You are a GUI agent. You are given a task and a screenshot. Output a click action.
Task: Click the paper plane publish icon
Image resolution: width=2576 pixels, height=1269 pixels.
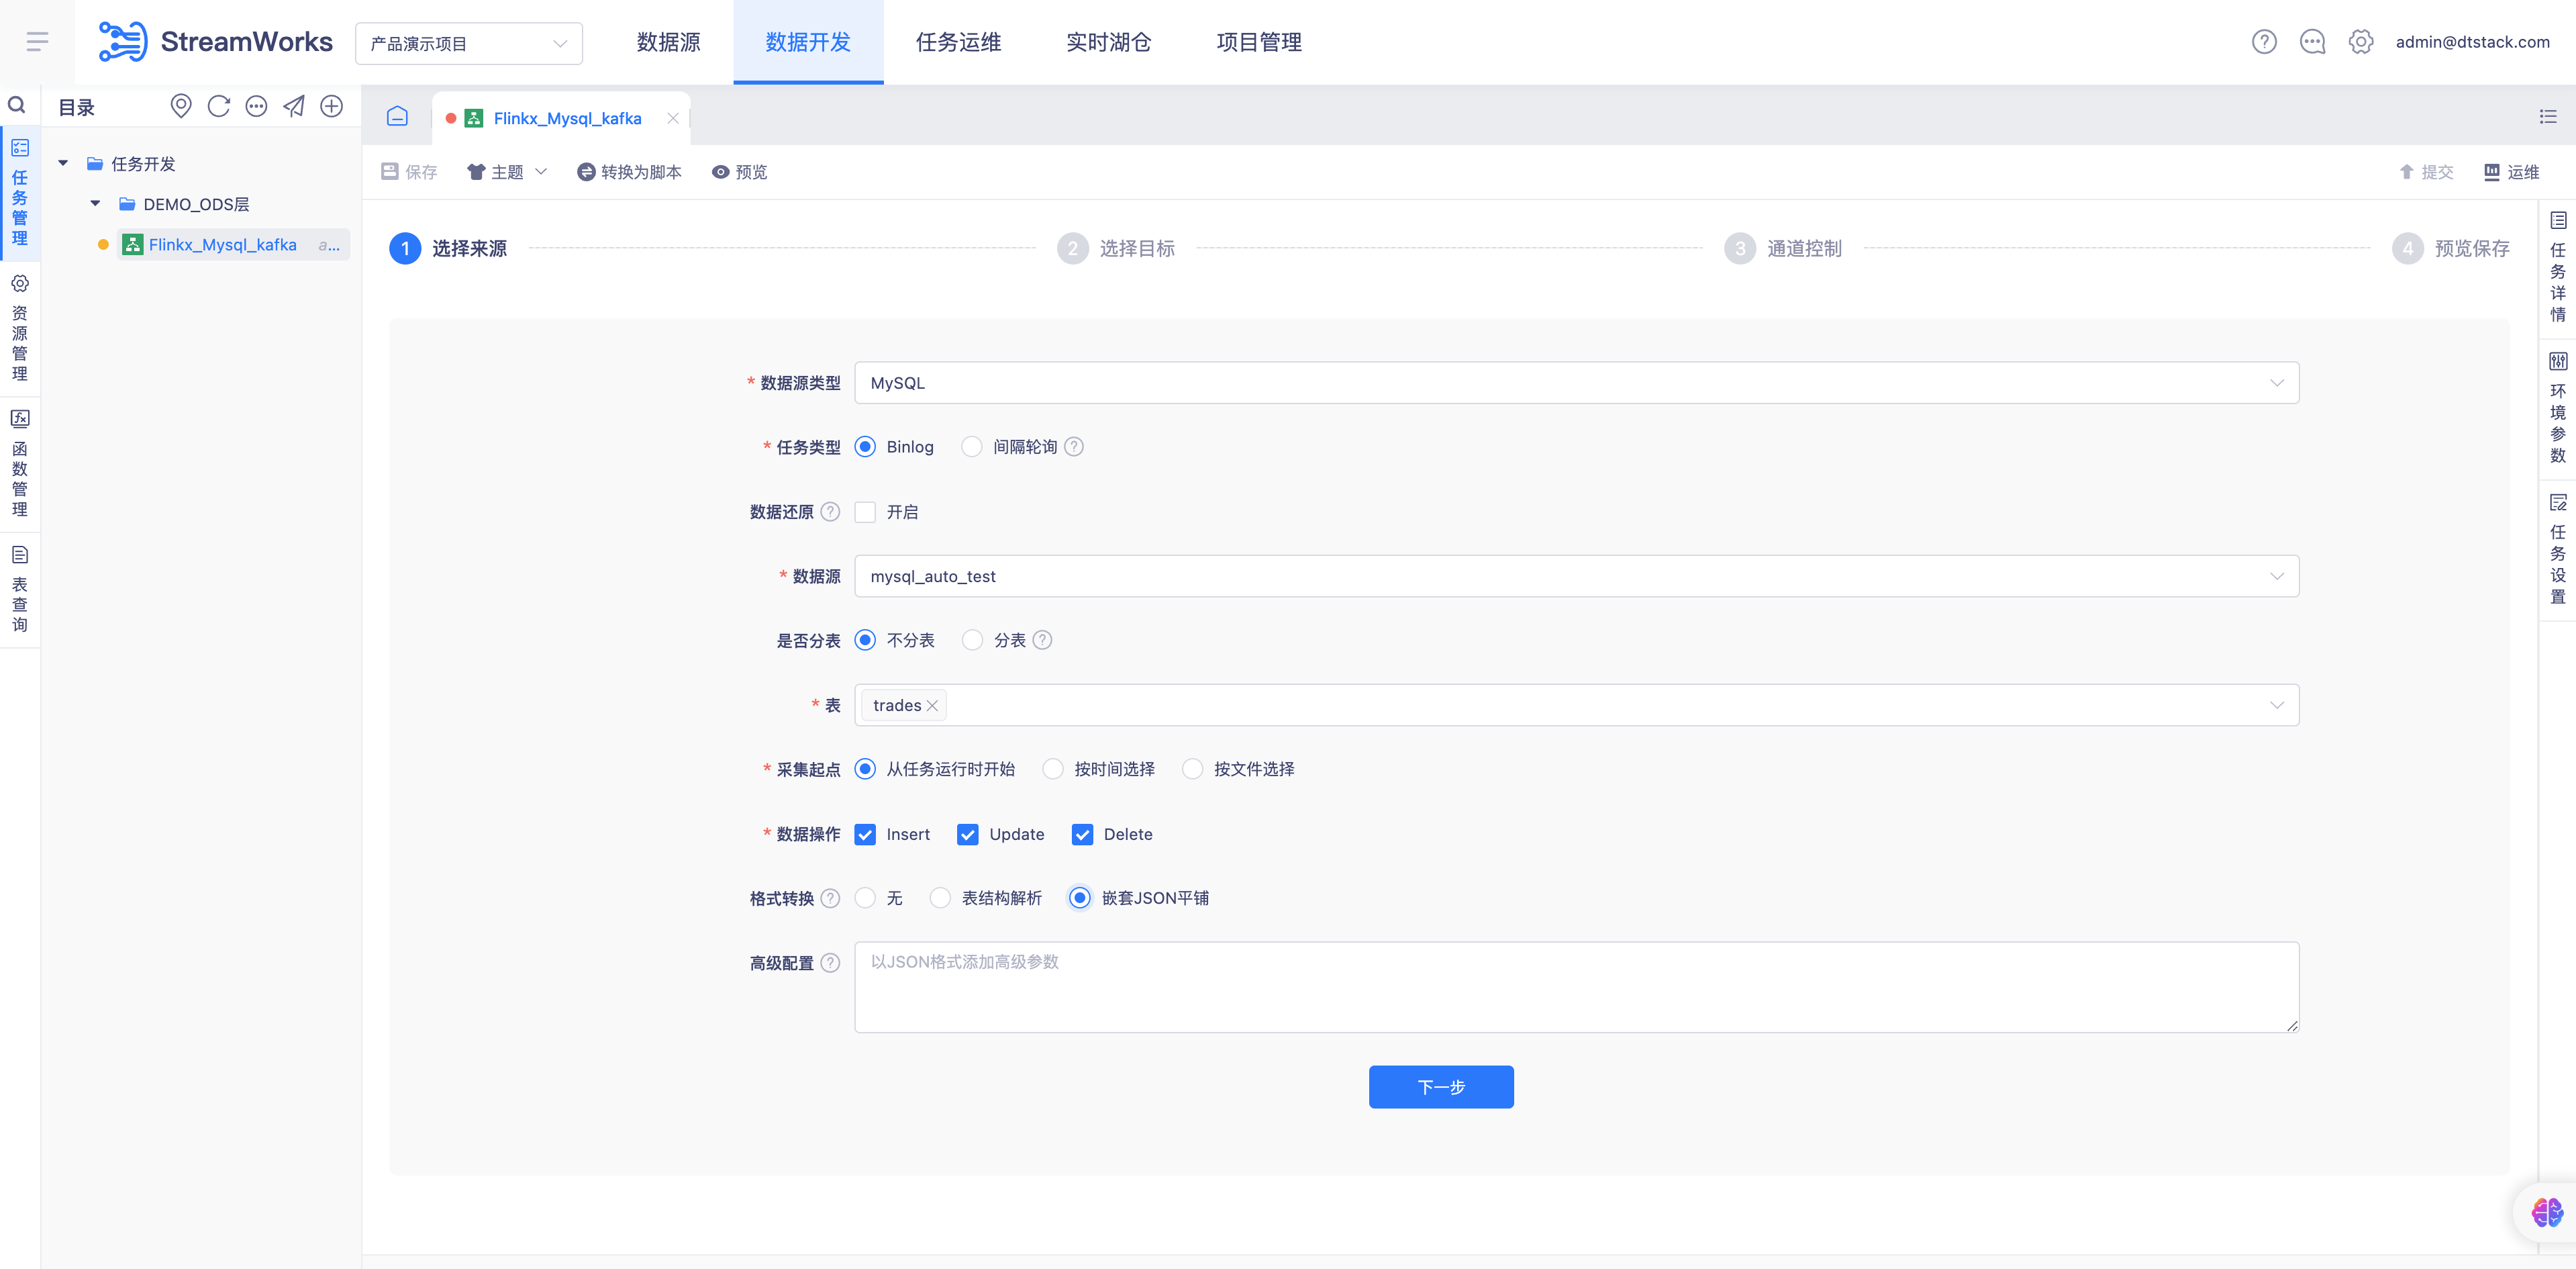click(294, 106)
